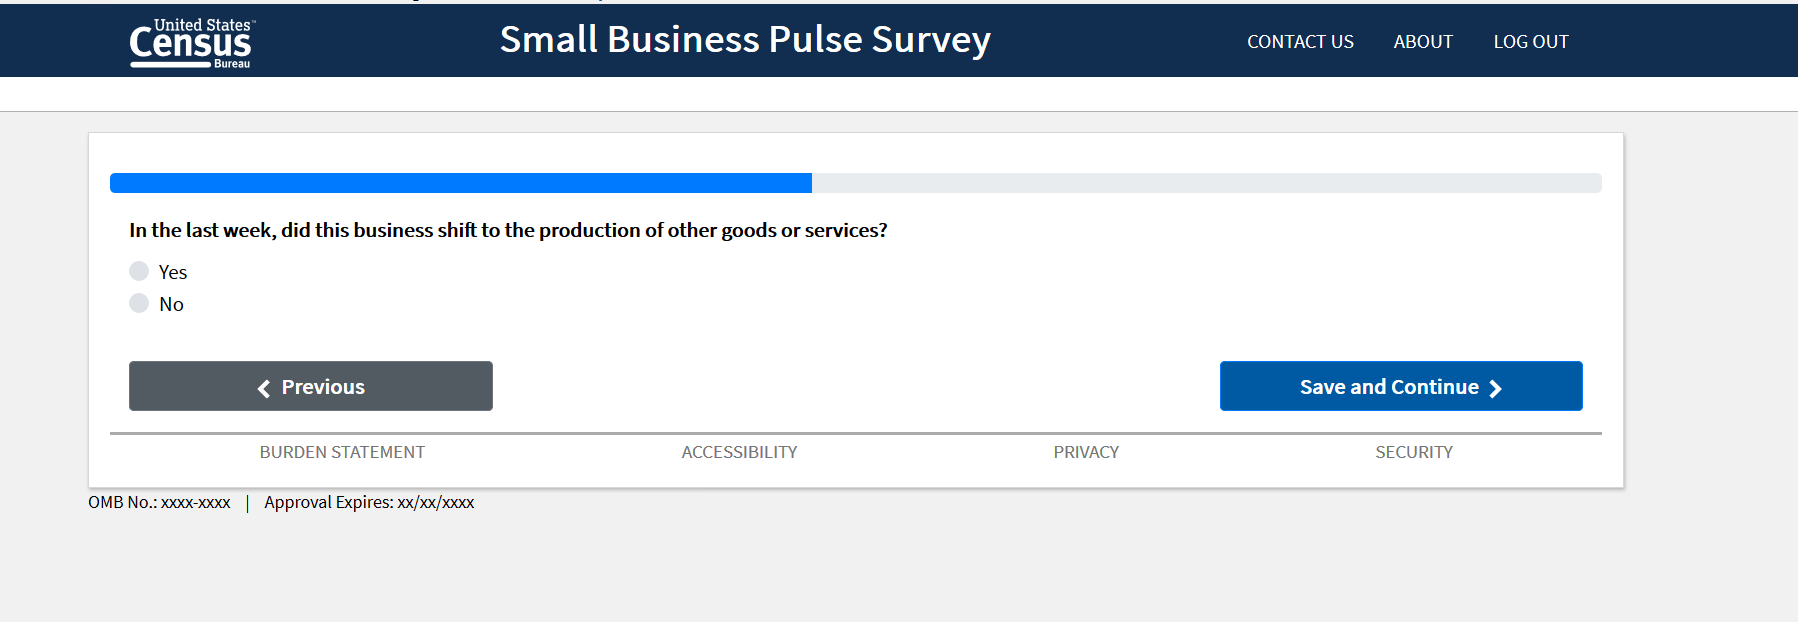Open the Privacy footer link

pos(1085,452)
